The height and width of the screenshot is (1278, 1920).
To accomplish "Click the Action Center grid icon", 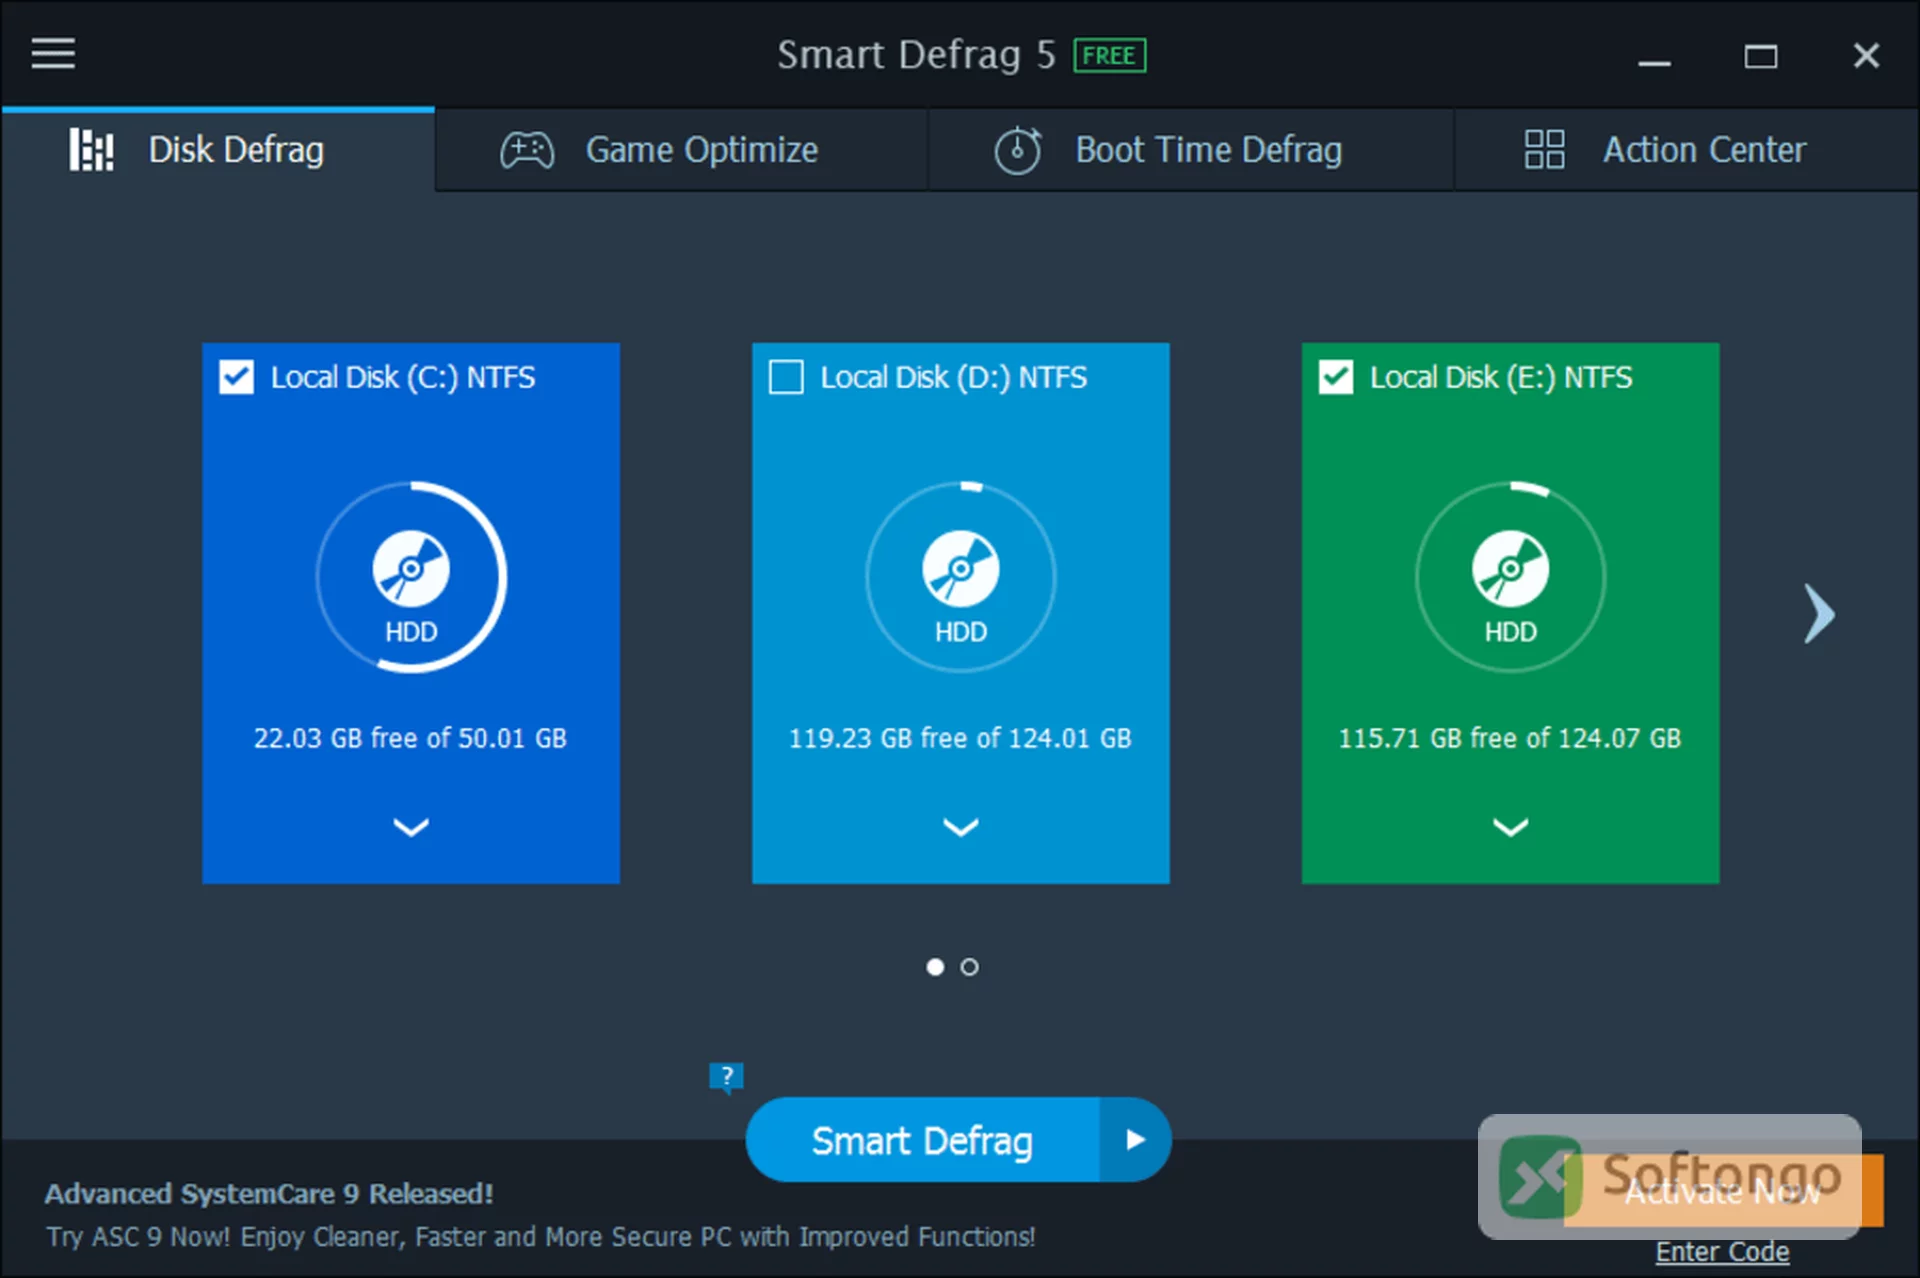I will pyautogui.click(x=1544, y=150).
